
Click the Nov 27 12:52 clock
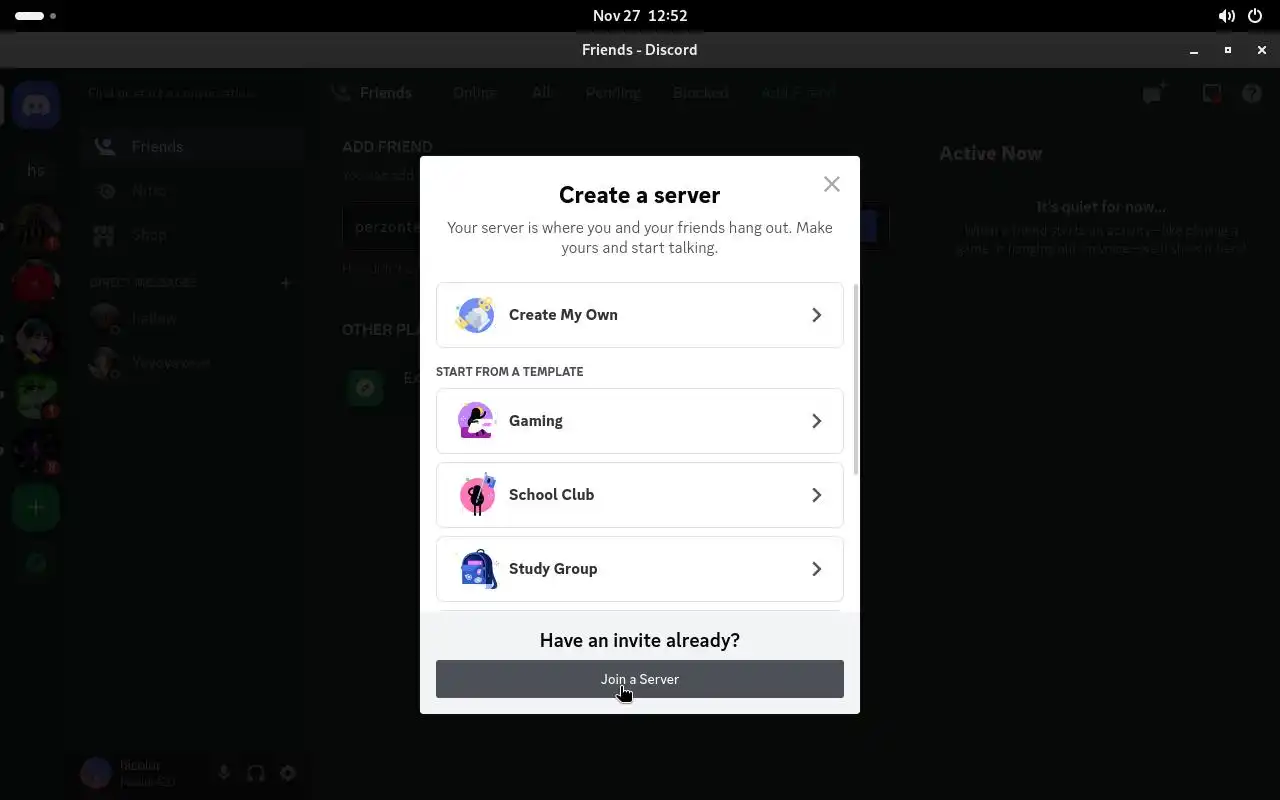[640, 16]
